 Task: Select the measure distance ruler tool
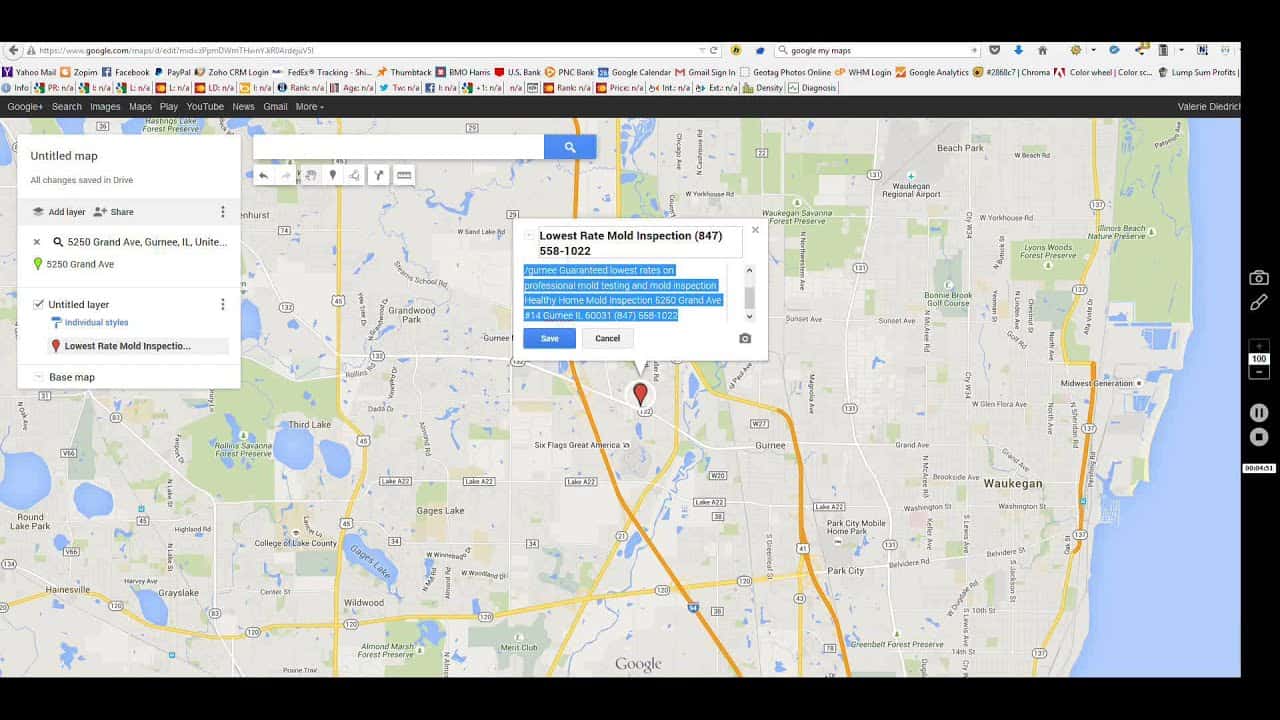pyautogui.click(x=404, y=175)
